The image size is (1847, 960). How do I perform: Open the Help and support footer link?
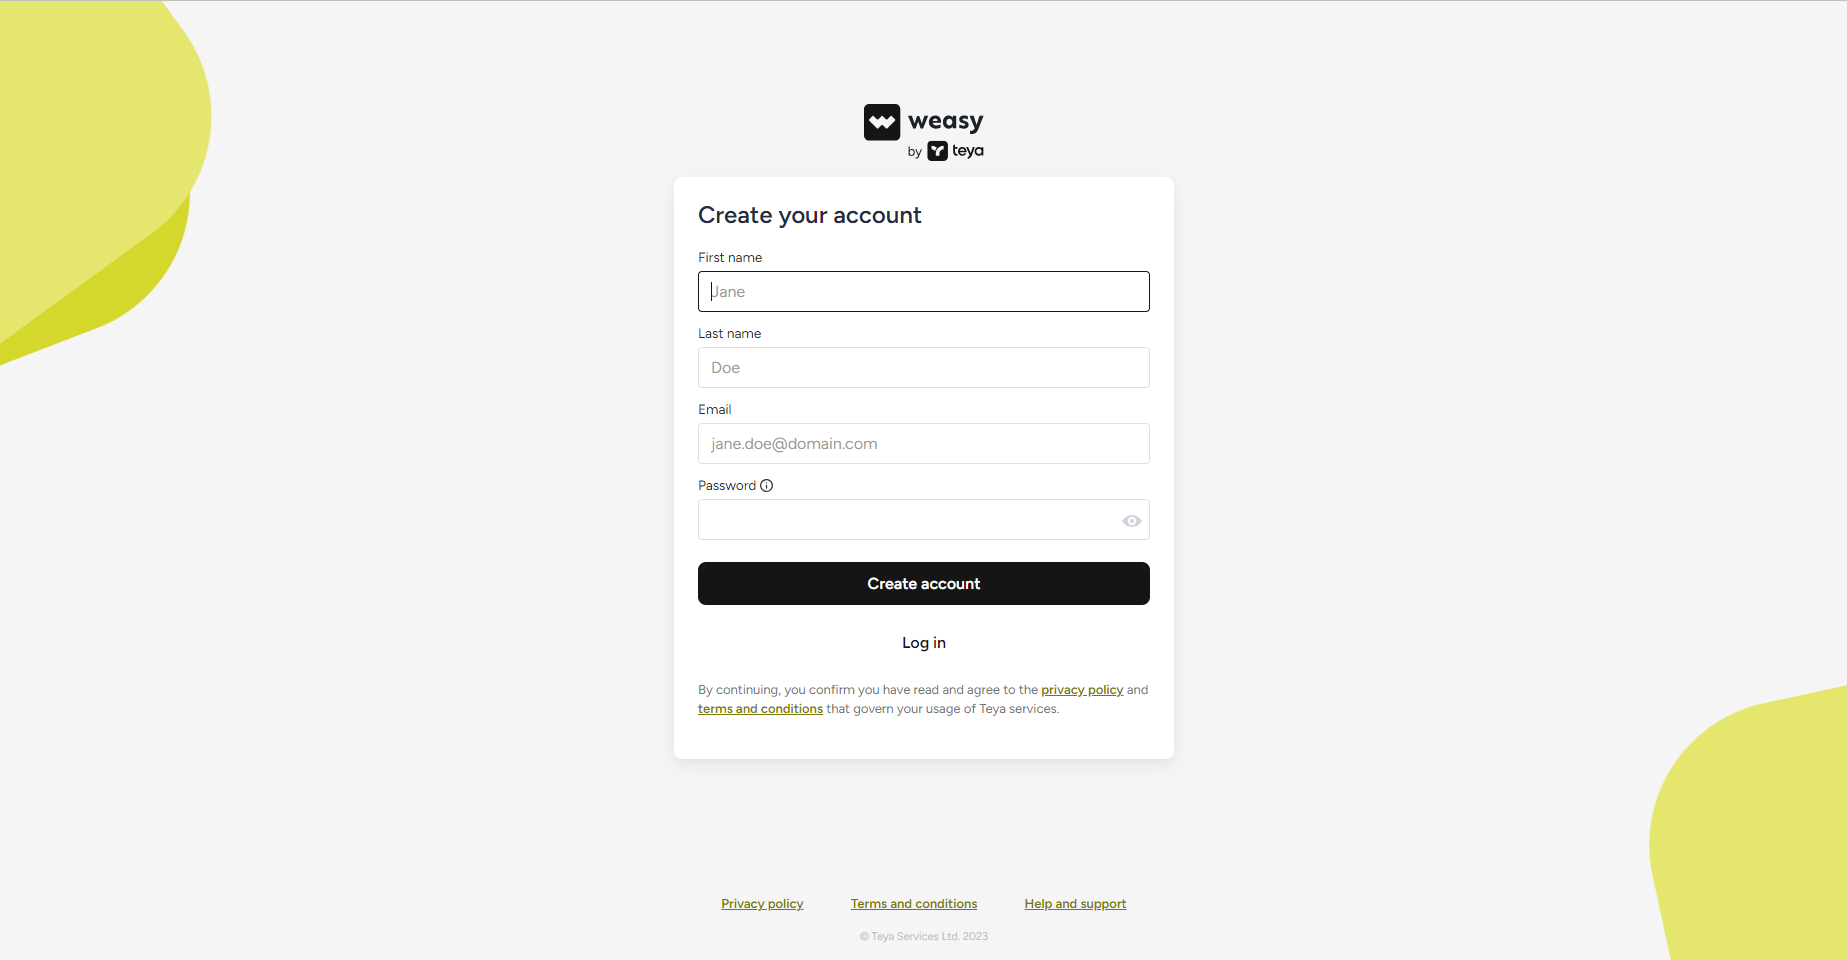click(1075, 904)
